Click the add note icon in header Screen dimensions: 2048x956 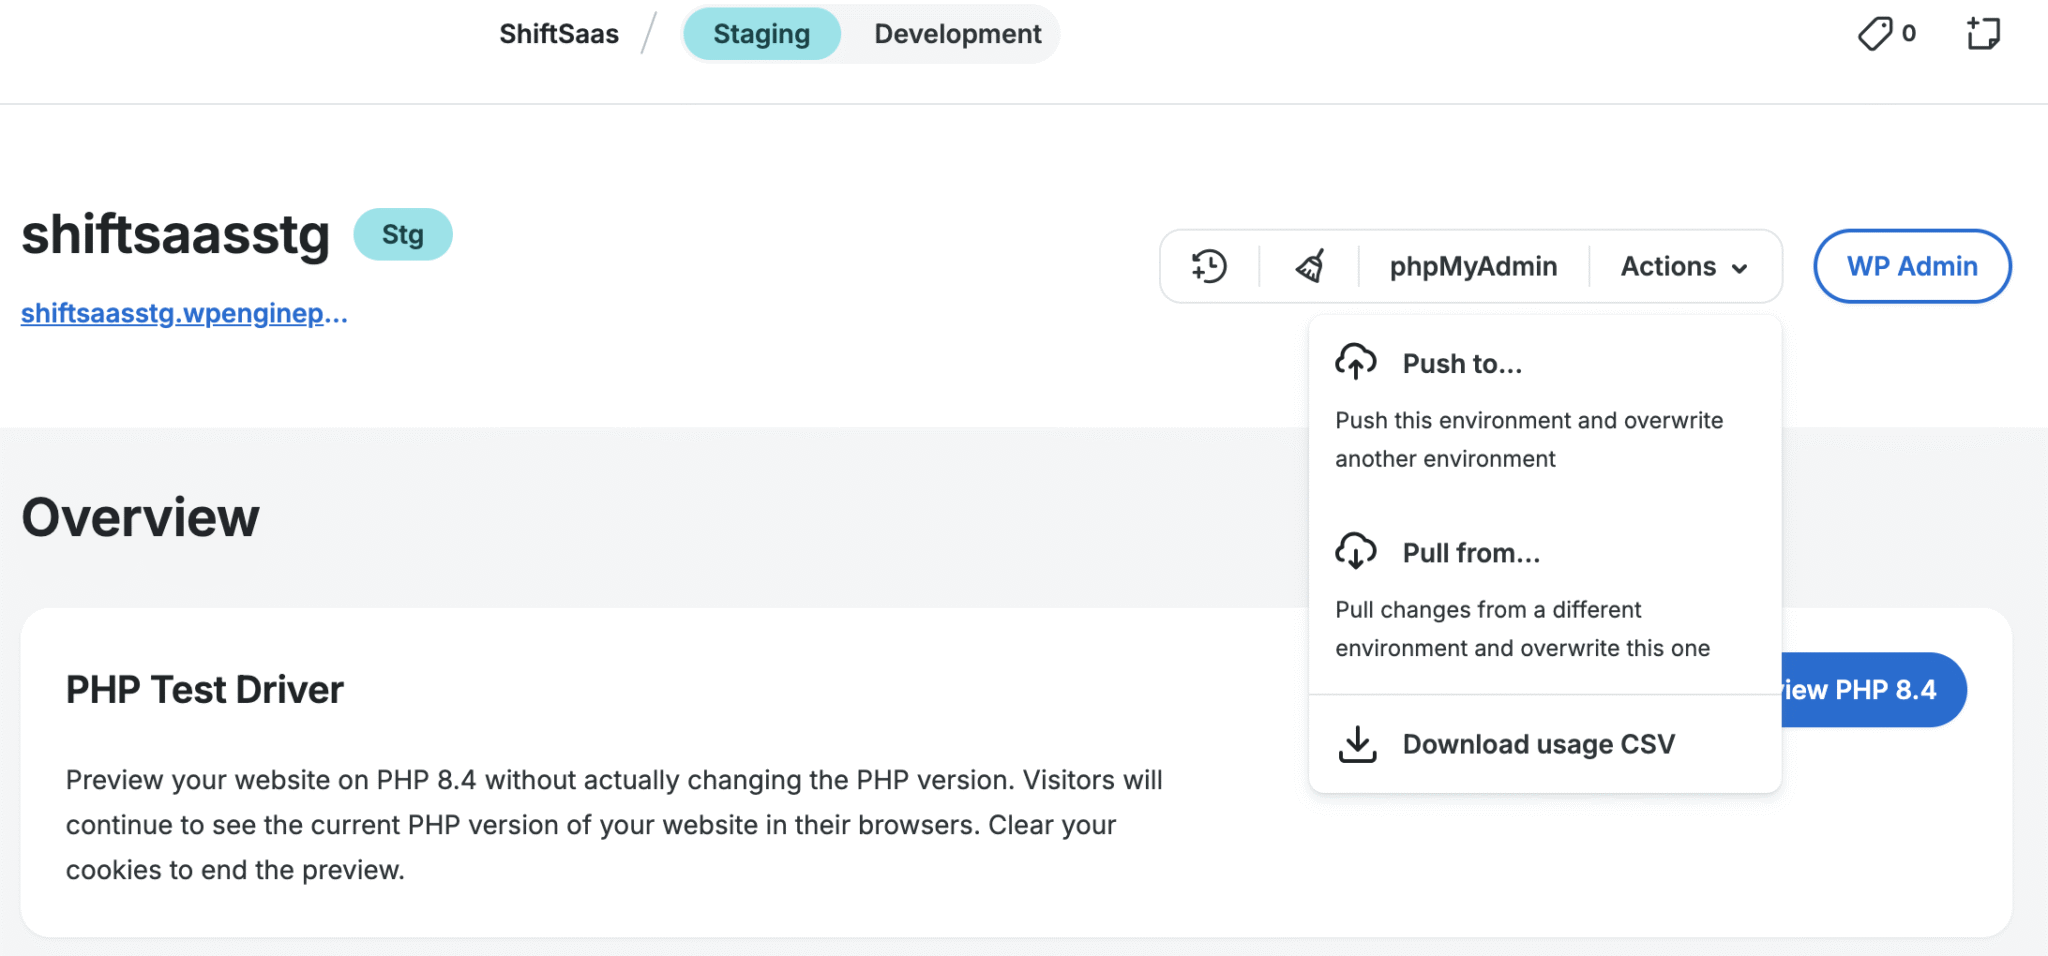[1983, 34]
